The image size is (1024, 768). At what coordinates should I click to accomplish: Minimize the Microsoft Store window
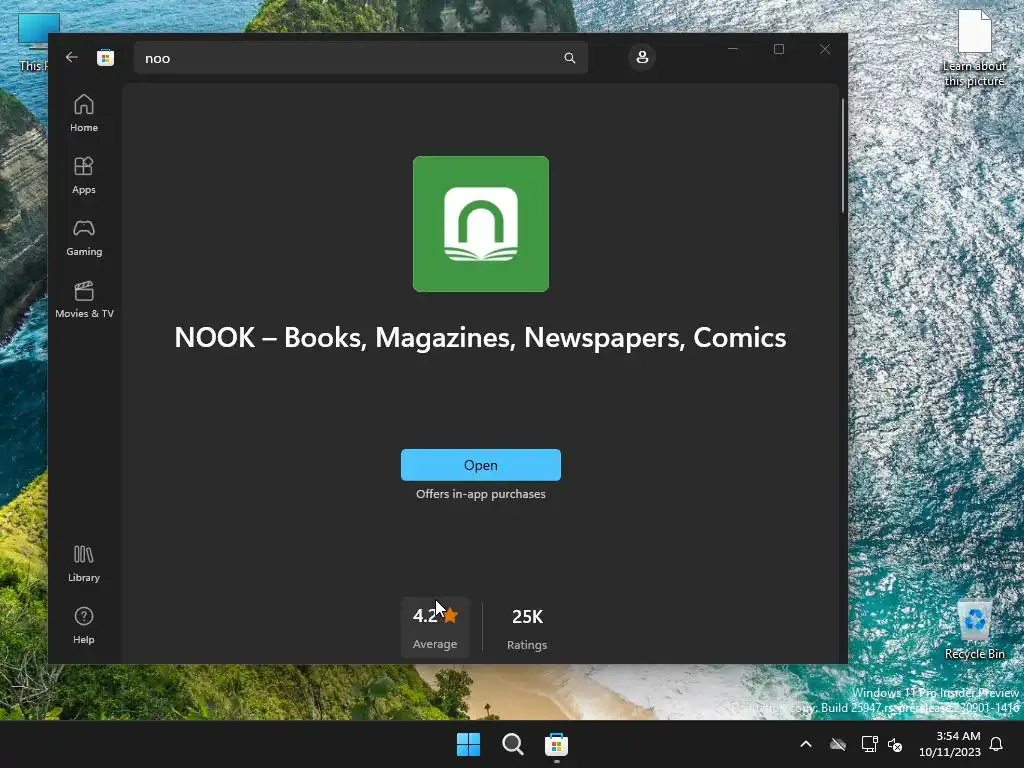coord(733,49)
